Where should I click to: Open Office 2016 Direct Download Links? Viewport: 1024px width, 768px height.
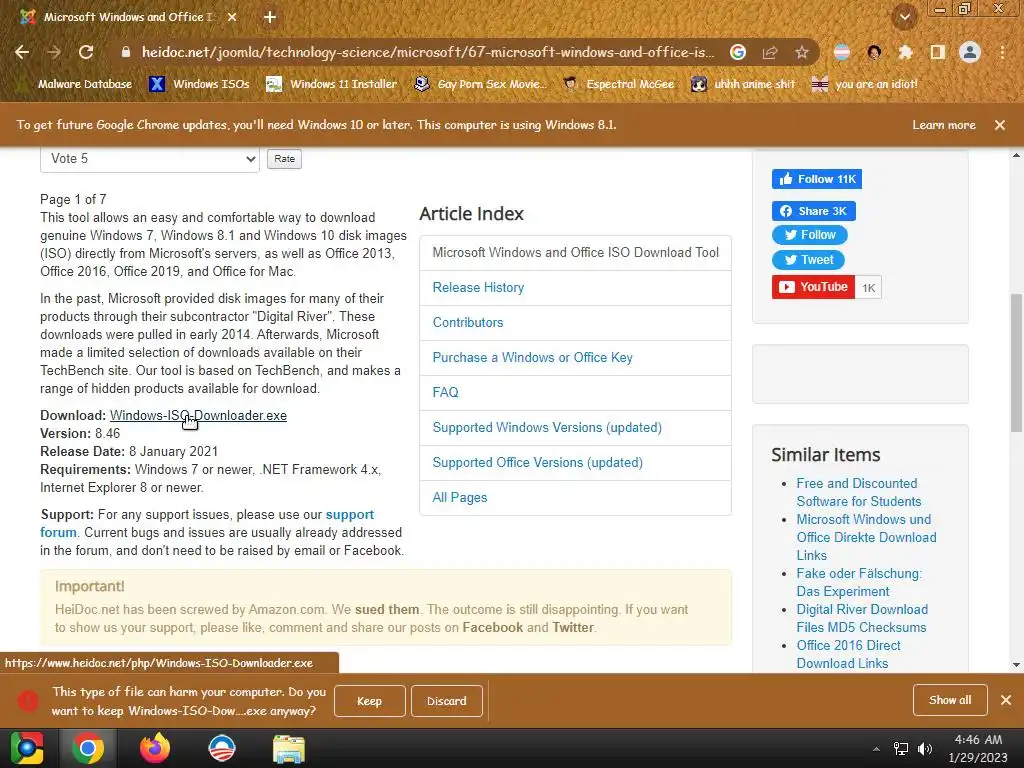pos(848,654)
